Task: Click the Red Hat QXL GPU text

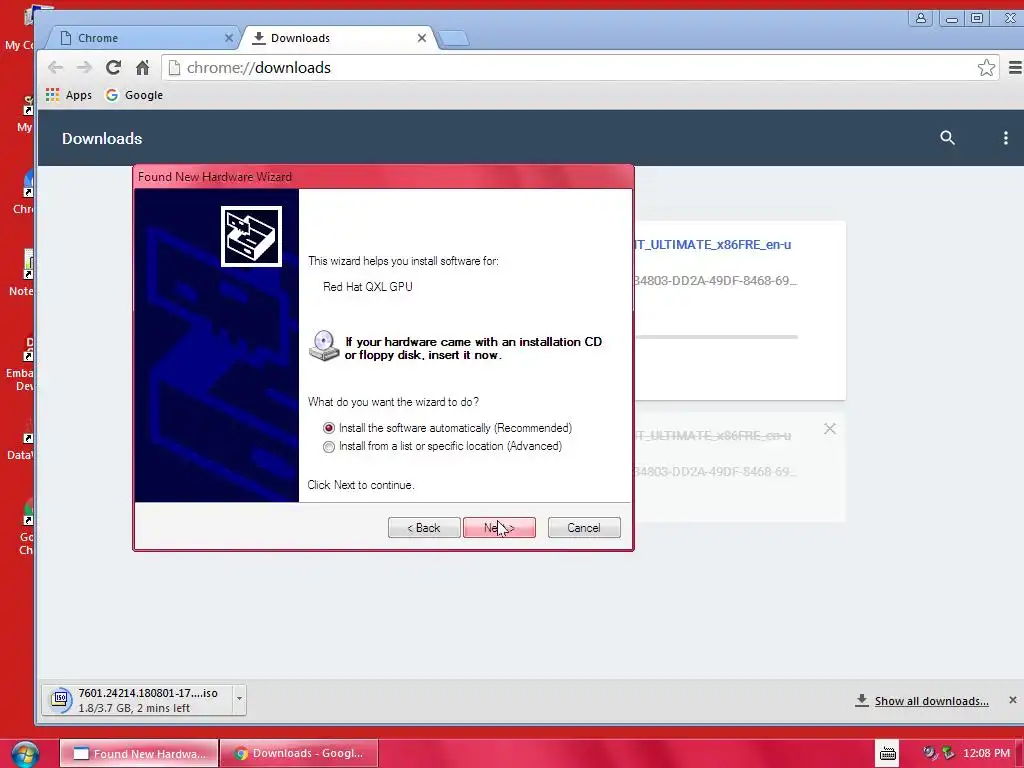Action: point(368,287)
